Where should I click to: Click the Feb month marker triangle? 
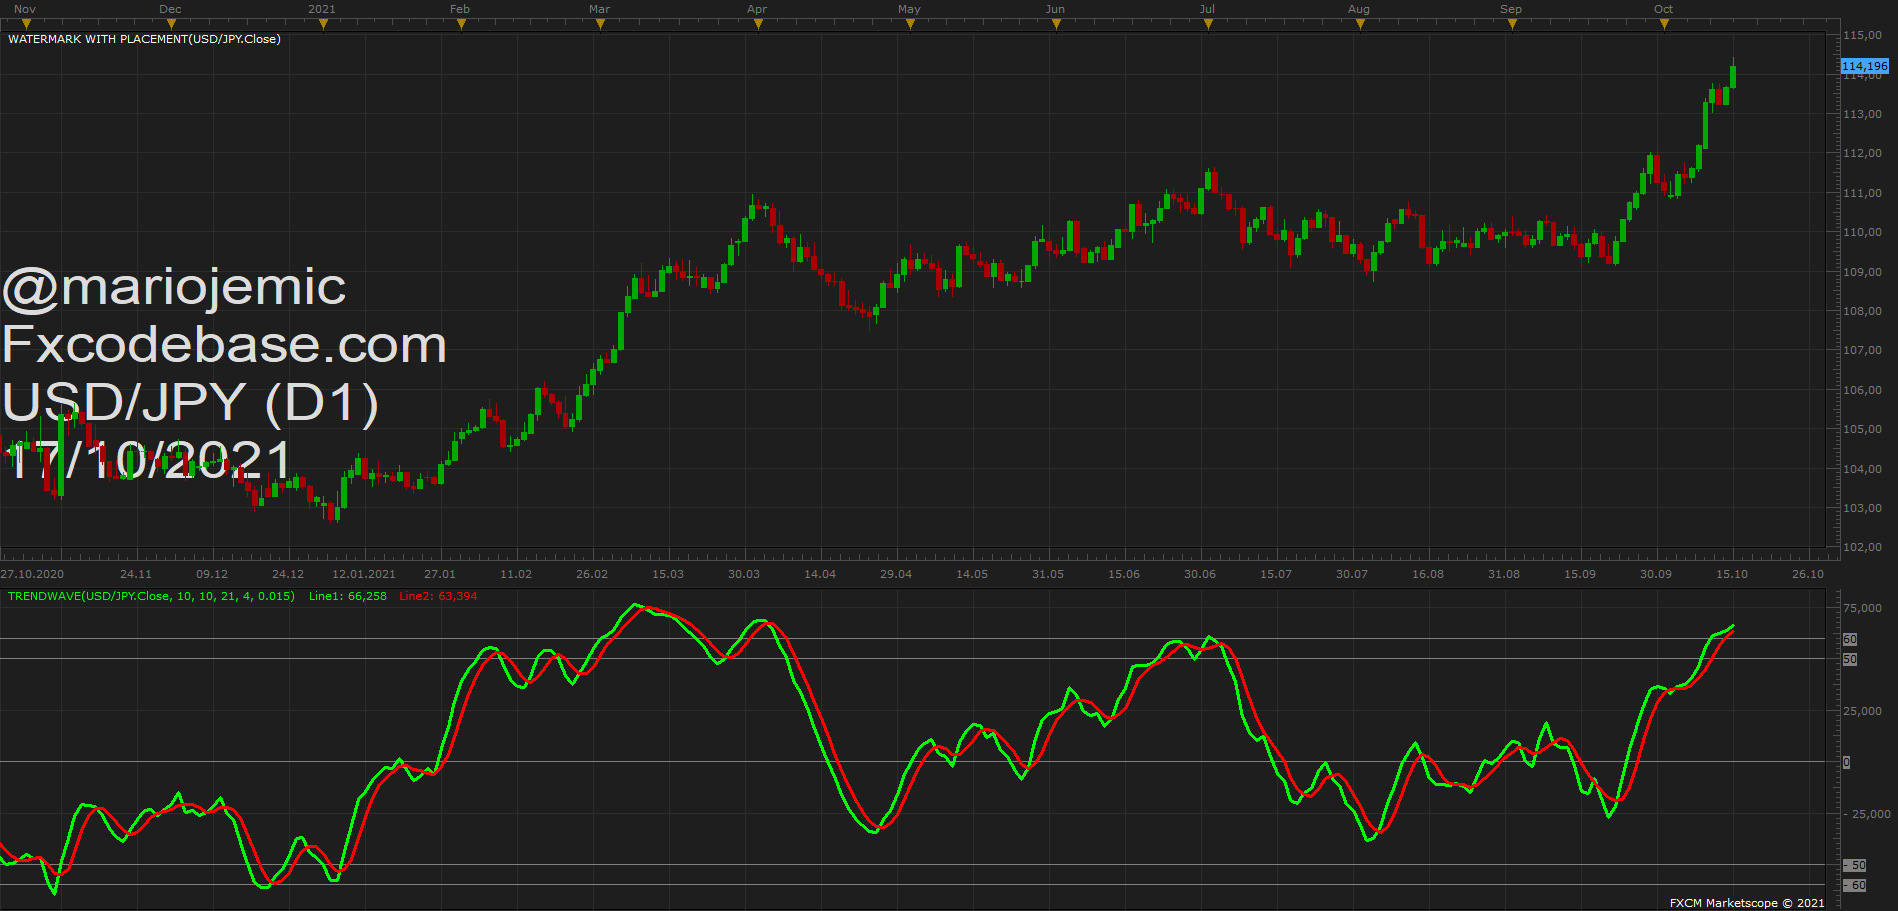click(x=461, y=24)
